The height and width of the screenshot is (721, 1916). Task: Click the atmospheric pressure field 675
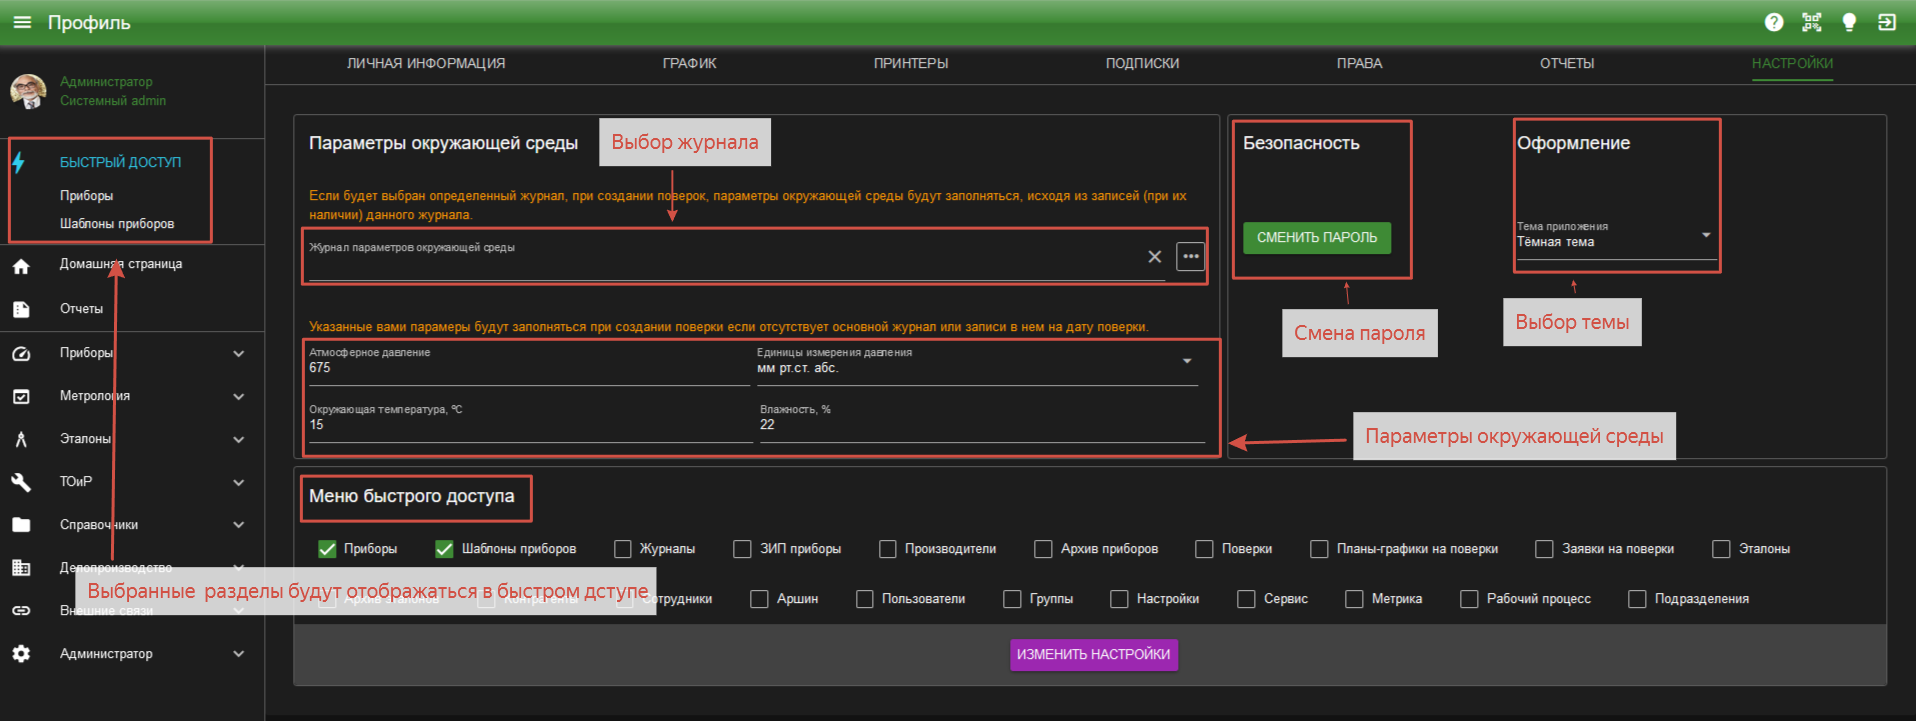(x=529, y=366)
